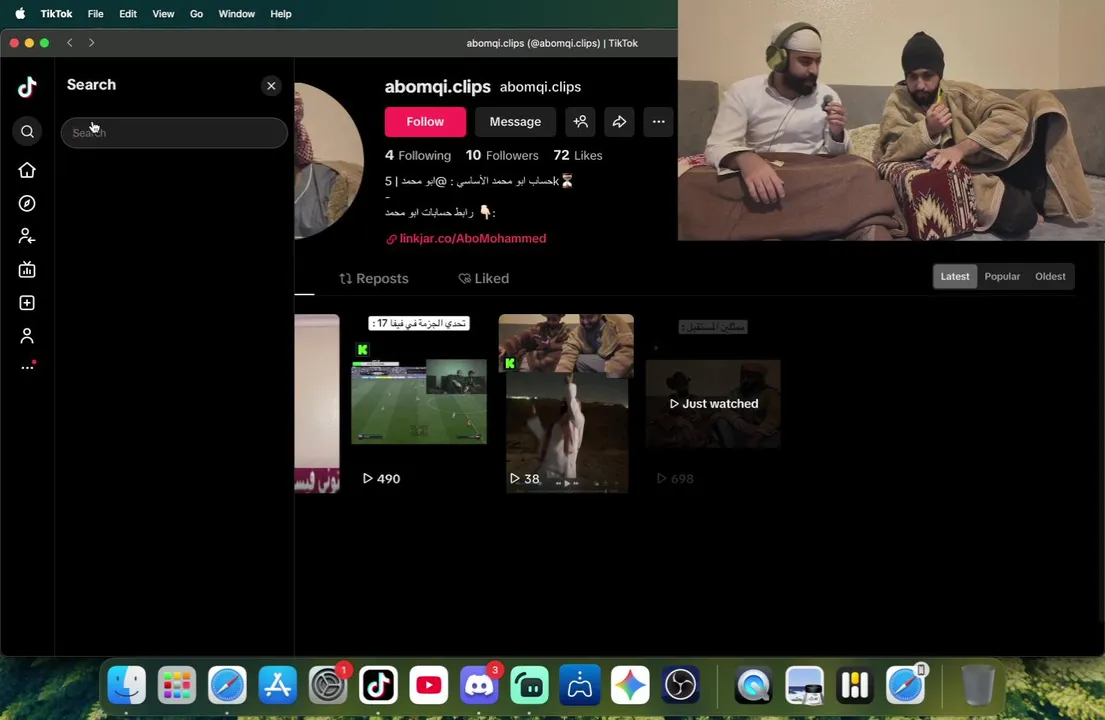
Task: Open the LIVE icon in the sidebar
Action: pyautogui.click(x=27, y=269)
